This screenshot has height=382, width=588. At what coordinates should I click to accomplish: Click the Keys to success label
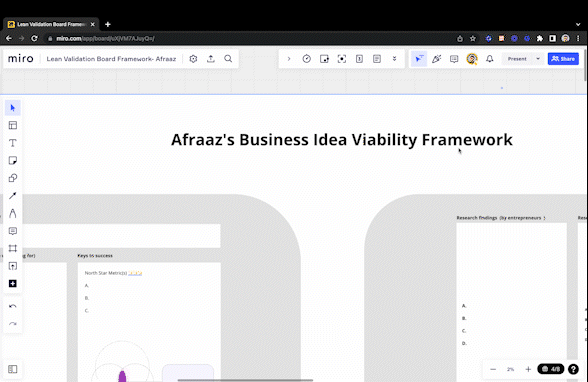pyautogui.click(x=95, y=256)
